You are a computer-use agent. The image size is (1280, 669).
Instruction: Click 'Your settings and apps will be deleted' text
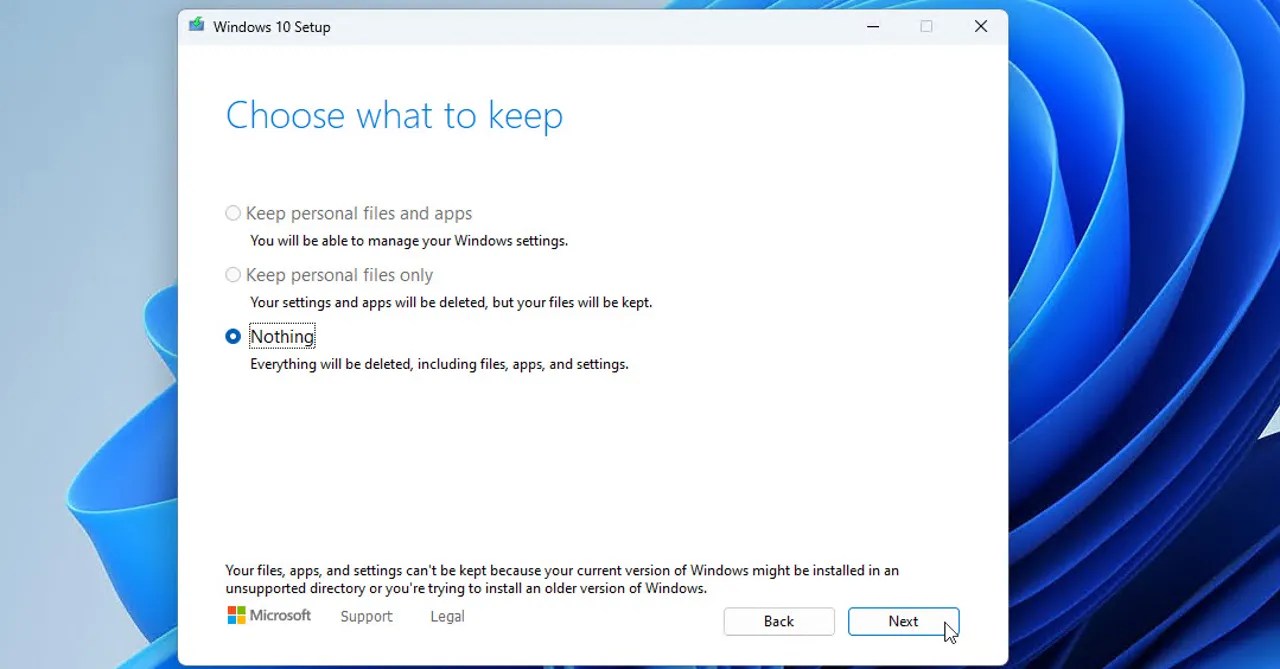coord(451,302)
